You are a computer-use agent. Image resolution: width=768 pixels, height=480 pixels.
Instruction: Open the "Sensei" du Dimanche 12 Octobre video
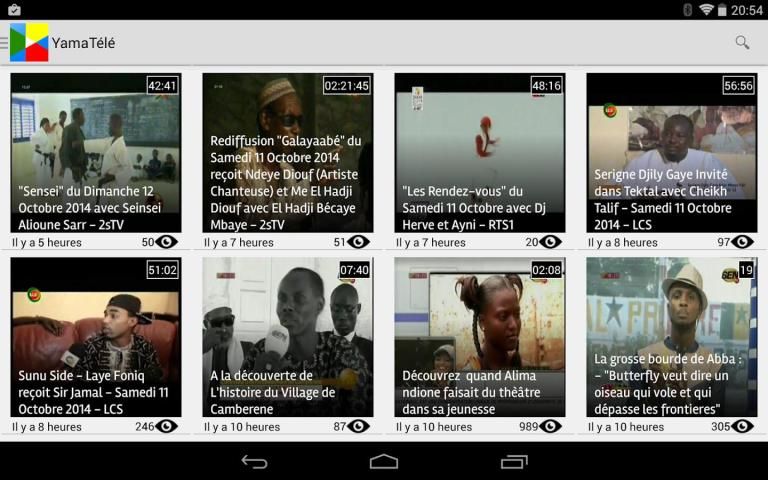point(96,153)
